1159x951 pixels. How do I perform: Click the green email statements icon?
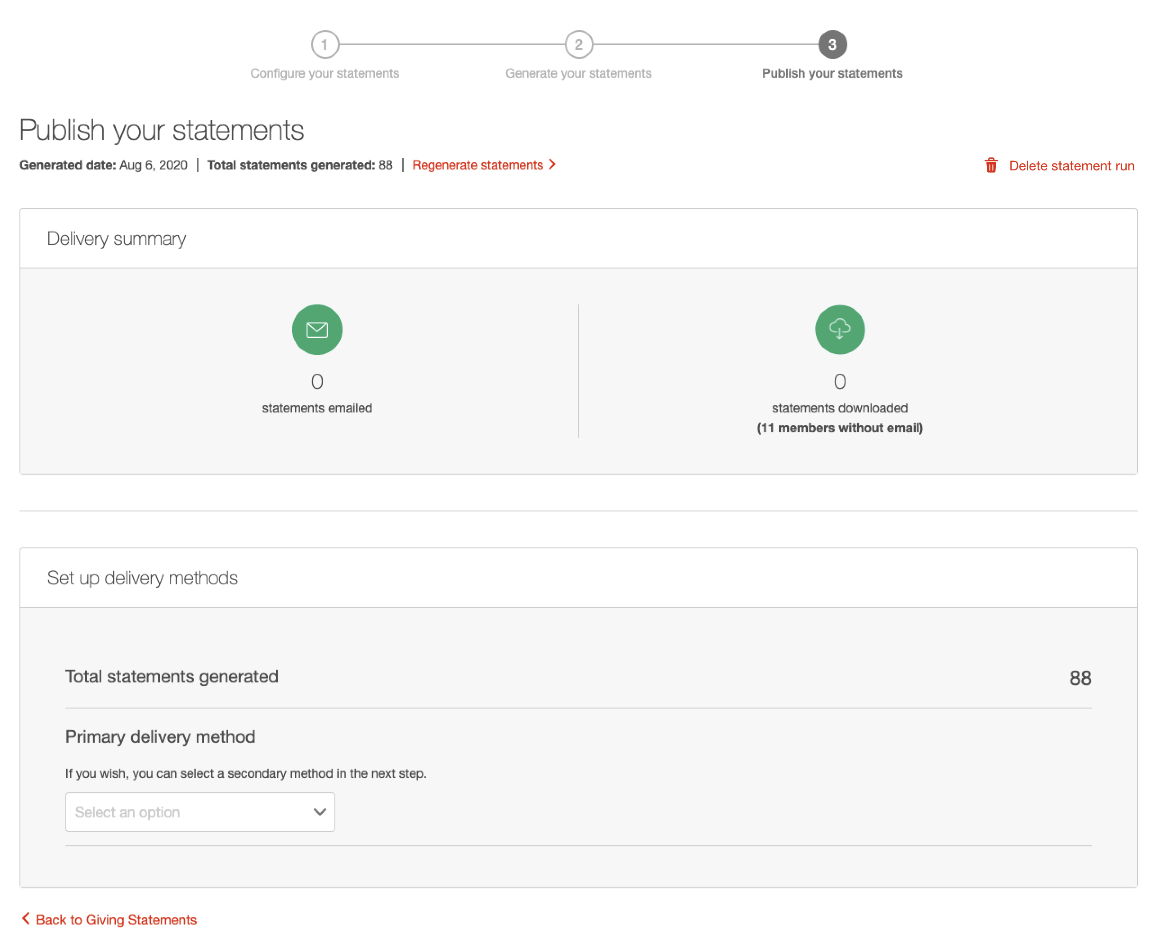point(317,329)
